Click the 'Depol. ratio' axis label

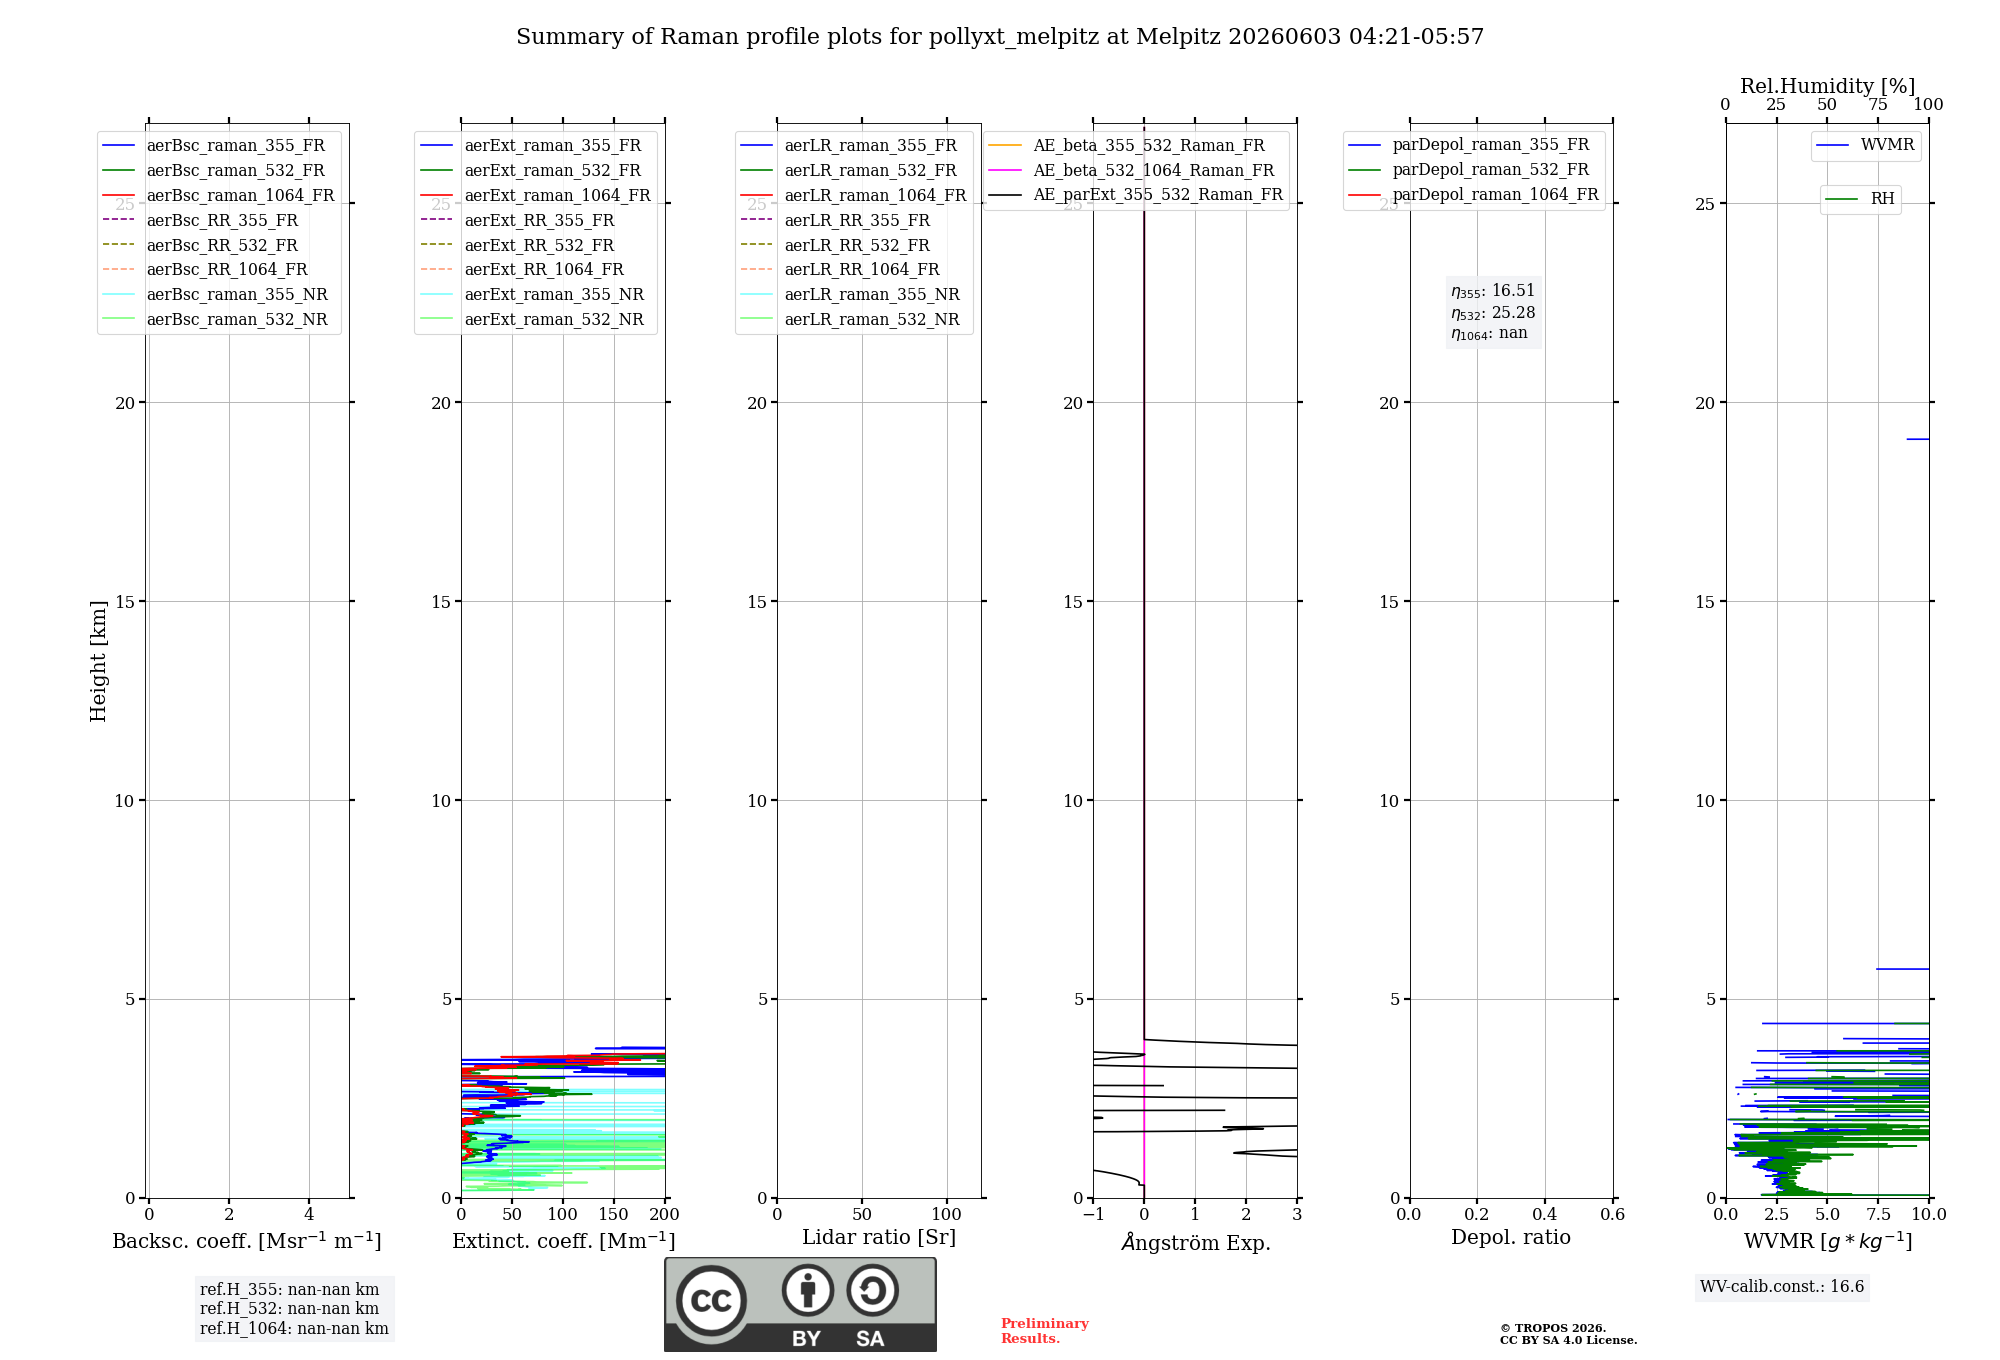coord(1511,1238)
